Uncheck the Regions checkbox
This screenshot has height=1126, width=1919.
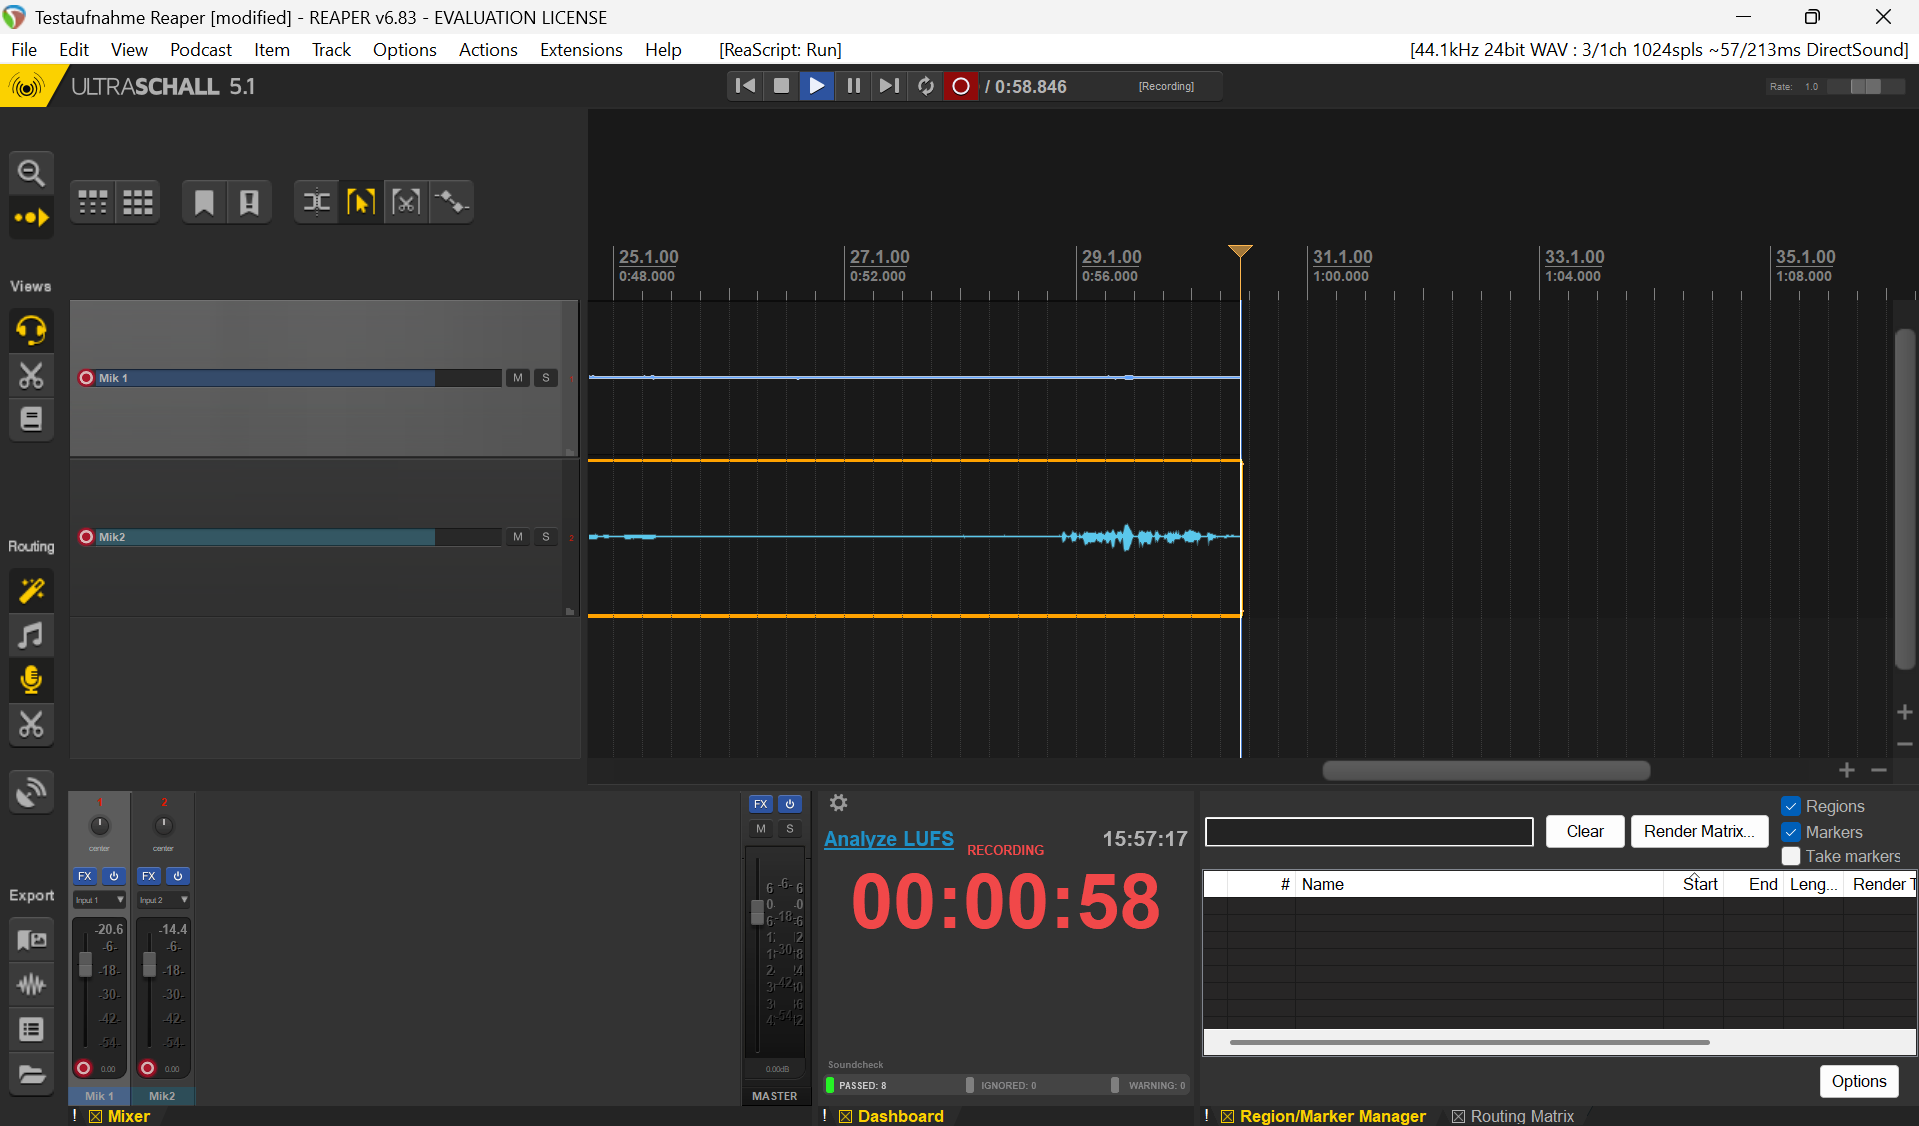(1791, 806)
